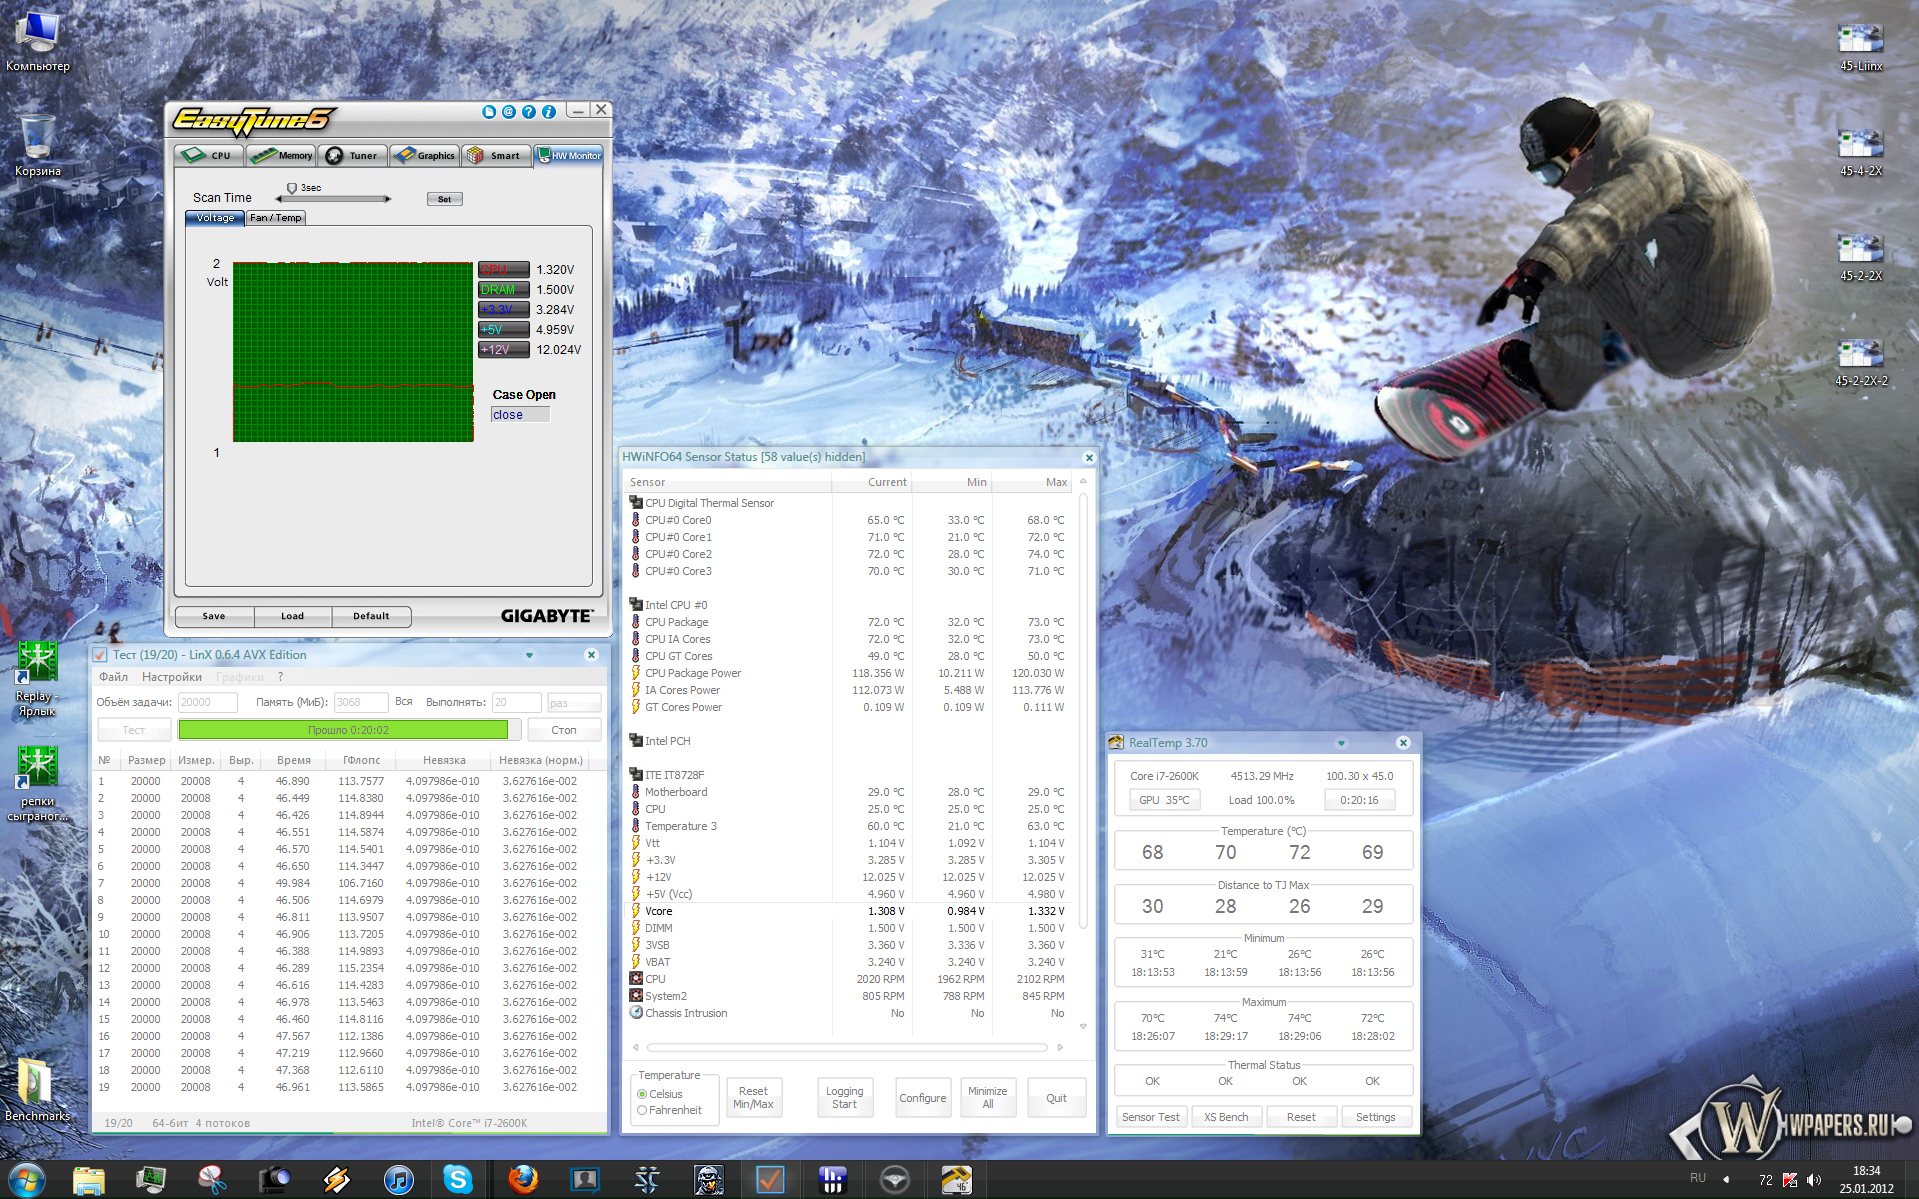Open the LinX window dropdown arrow

(x=529, y=656)
